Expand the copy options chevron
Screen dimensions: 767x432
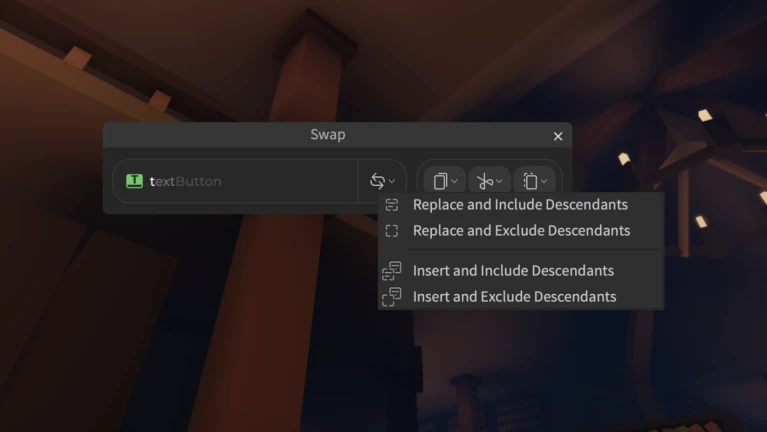pyautogui.click(x=454, y=182)
